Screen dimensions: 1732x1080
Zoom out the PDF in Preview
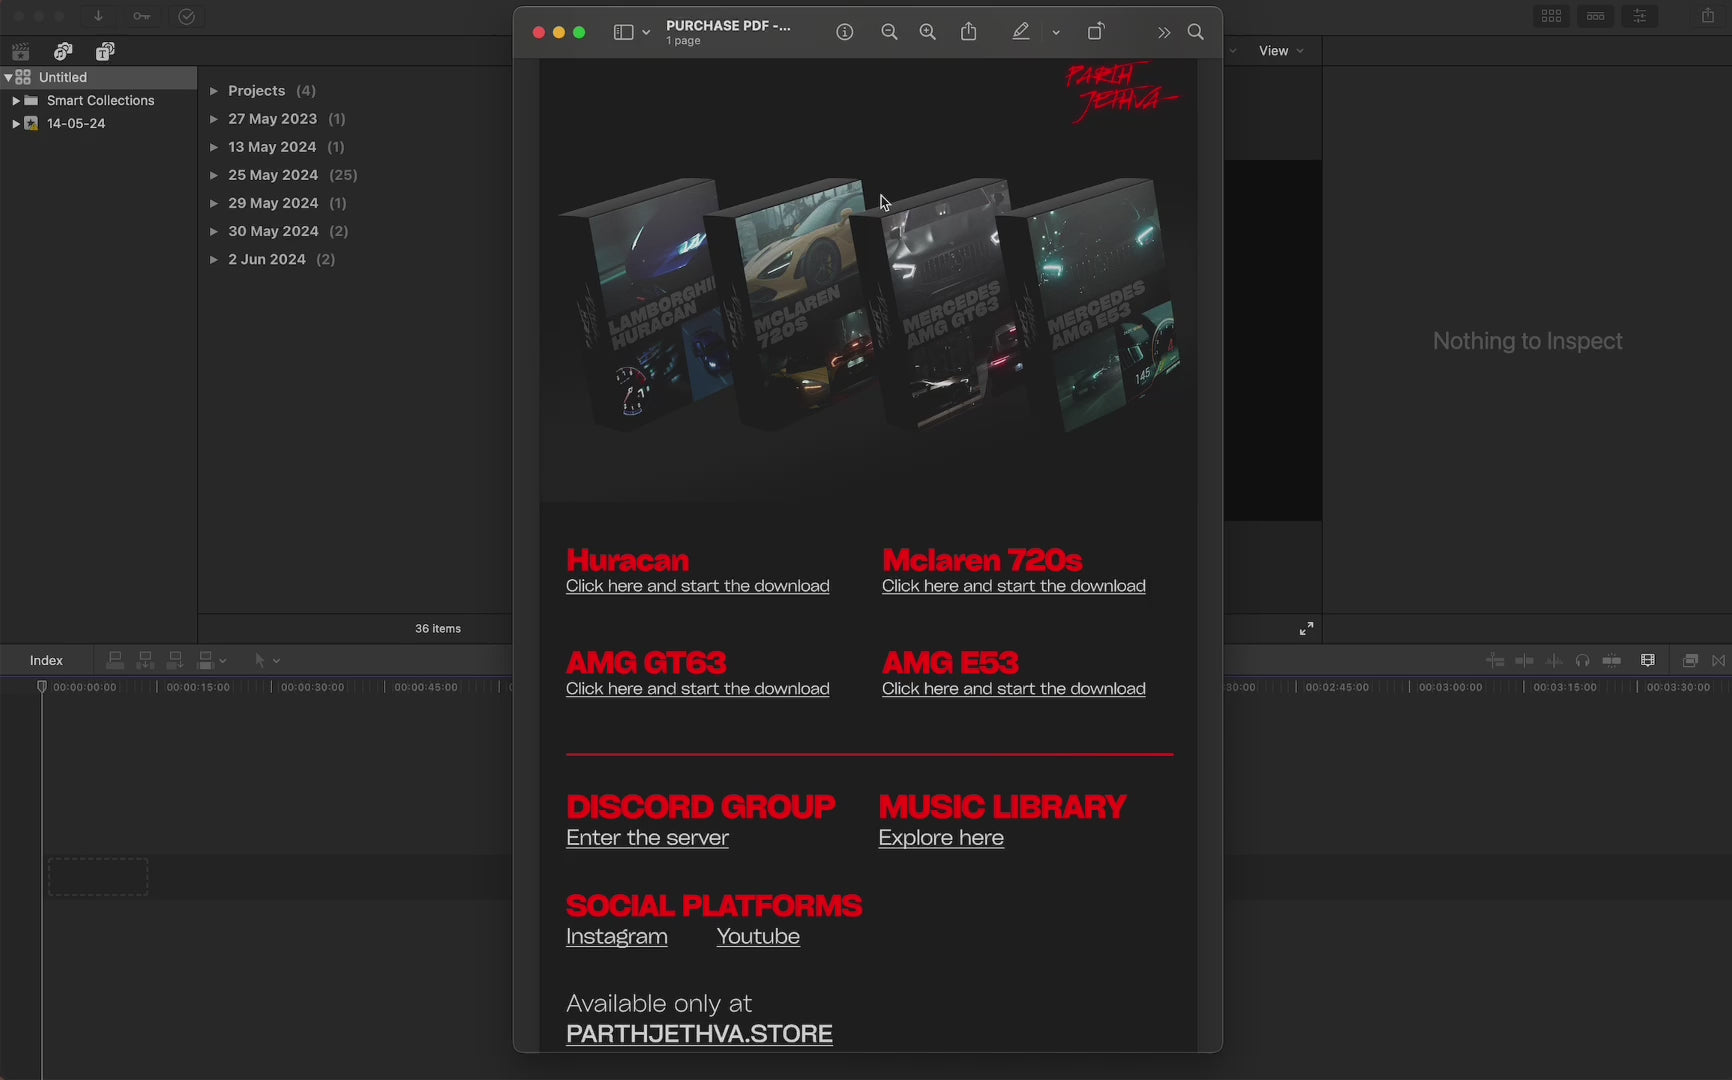(x=889, y=32)
